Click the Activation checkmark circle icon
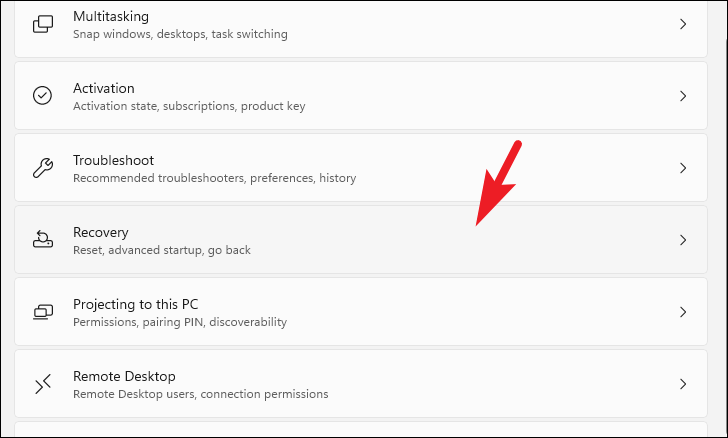 point(43,96)
